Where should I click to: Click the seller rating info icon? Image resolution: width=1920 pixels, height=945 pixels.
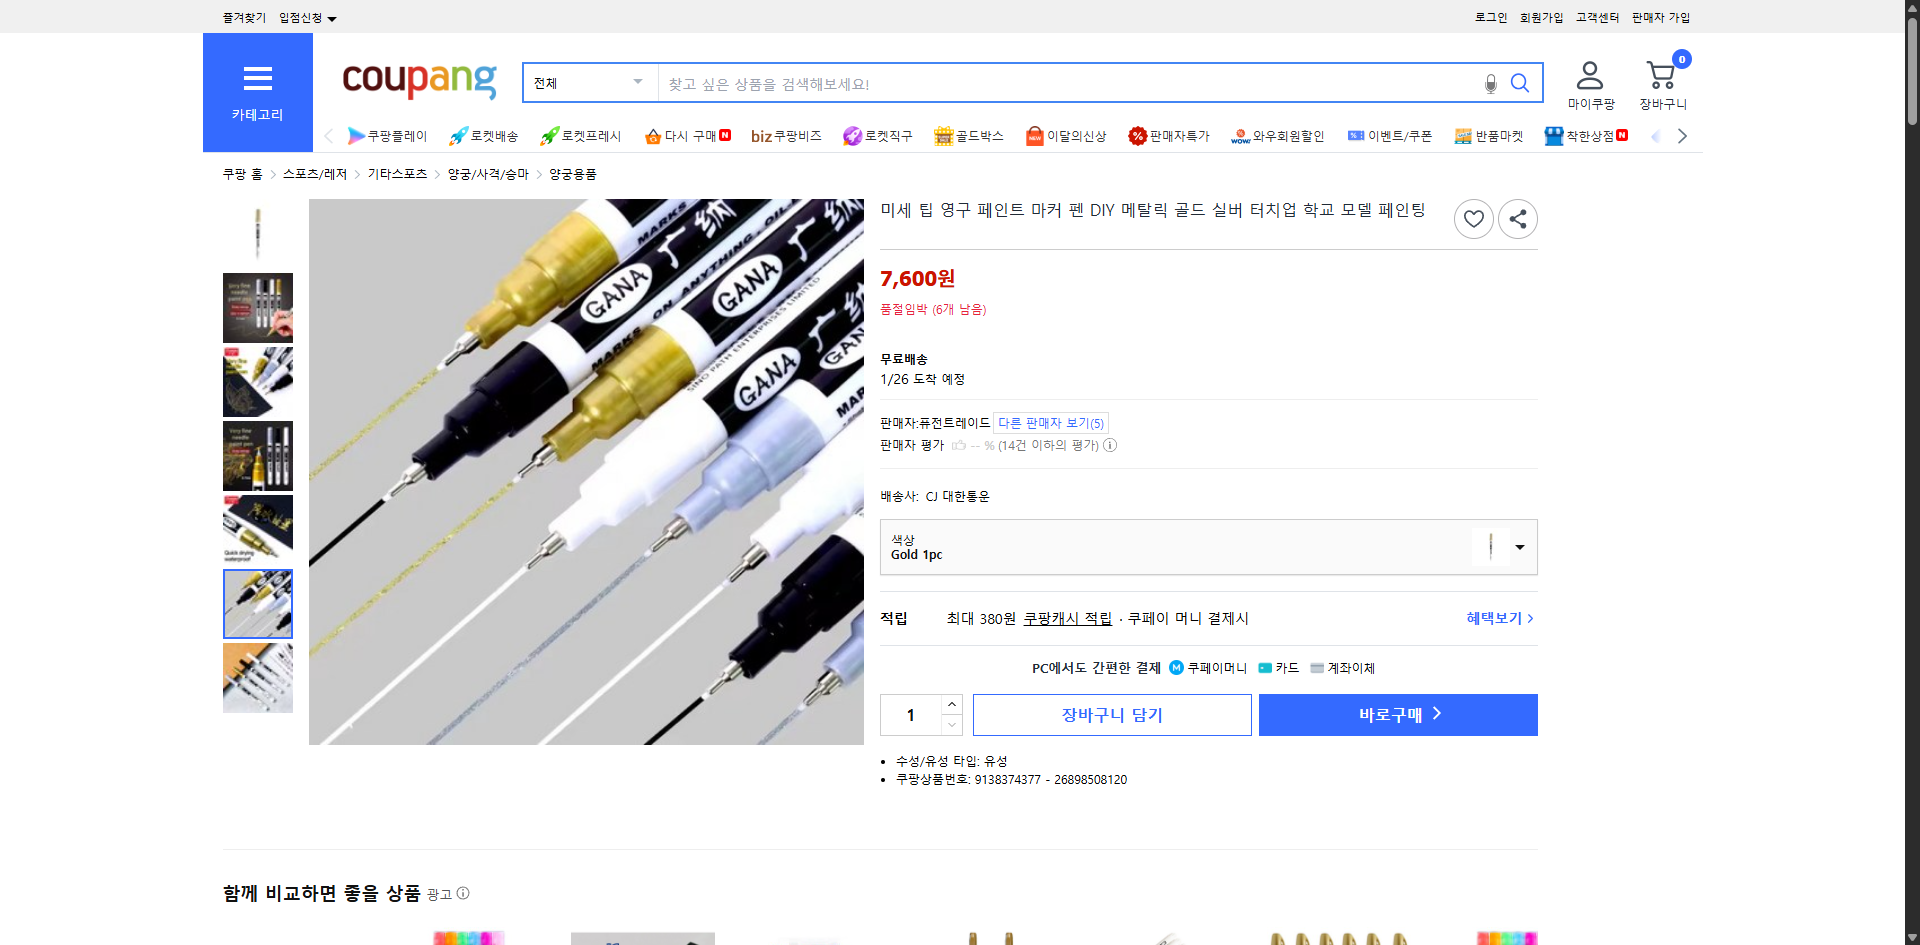tap(1110, 445)
